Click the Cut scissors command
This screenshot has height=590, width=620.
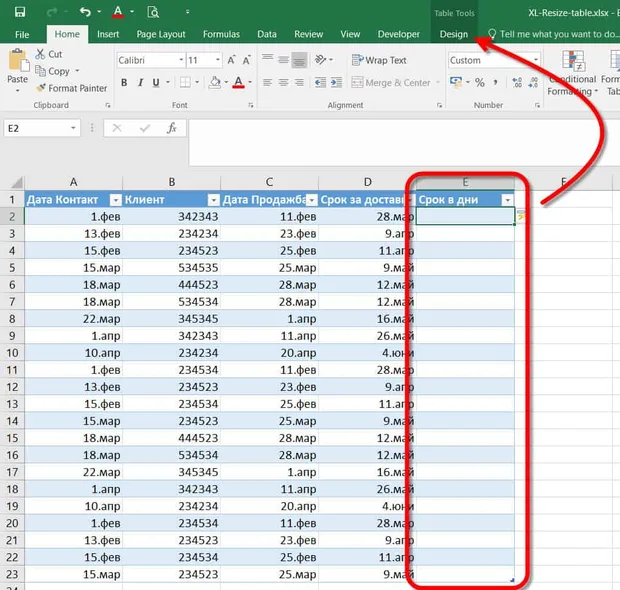pyautogui.click(x=49, y=54)
